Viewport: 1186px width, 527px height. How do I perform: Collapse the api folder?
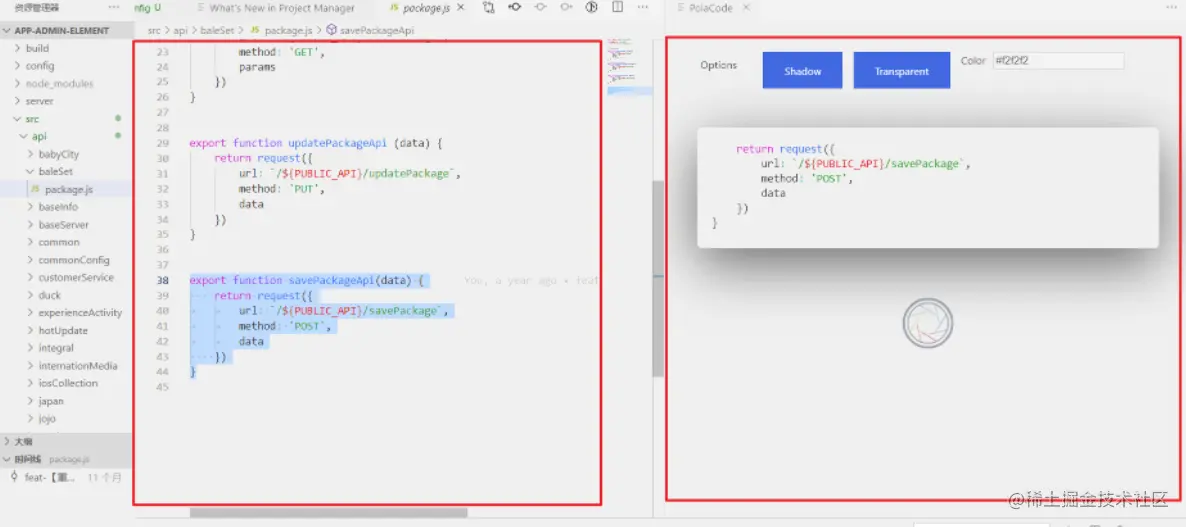[66, 136]
